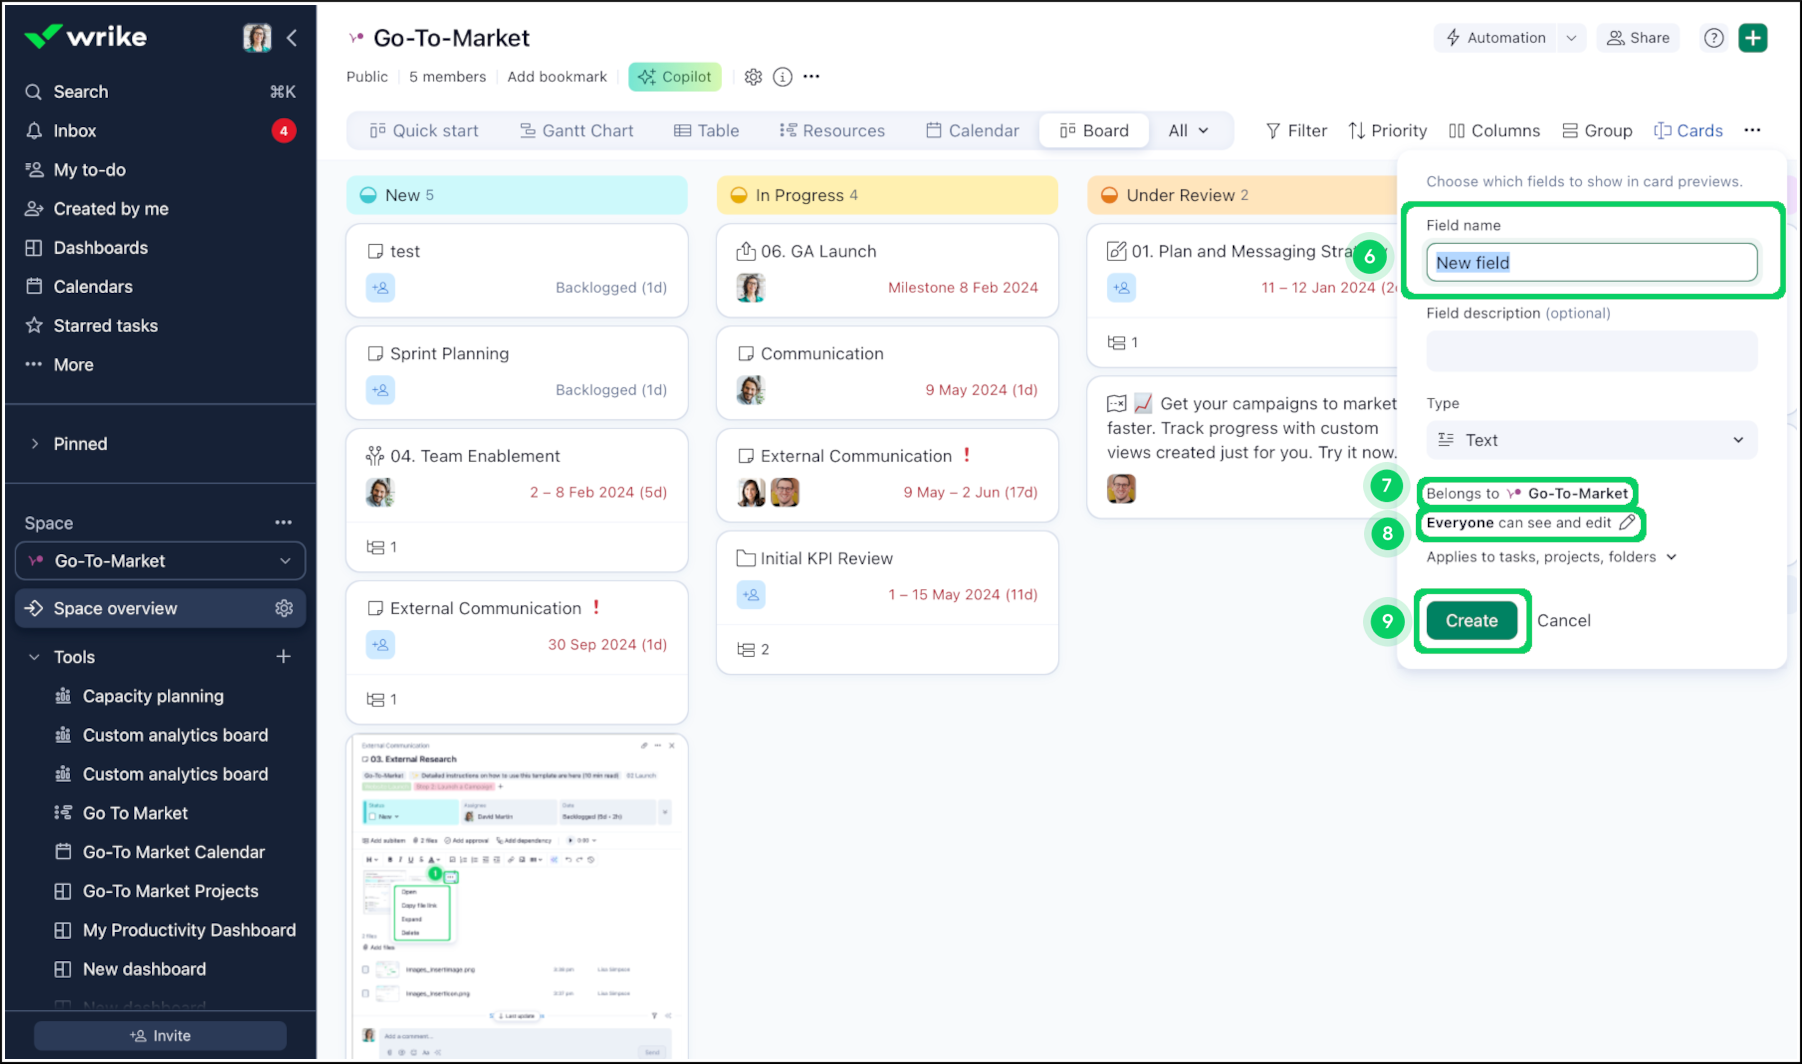Open the help question mark icon

click(x=1714, y=38)
